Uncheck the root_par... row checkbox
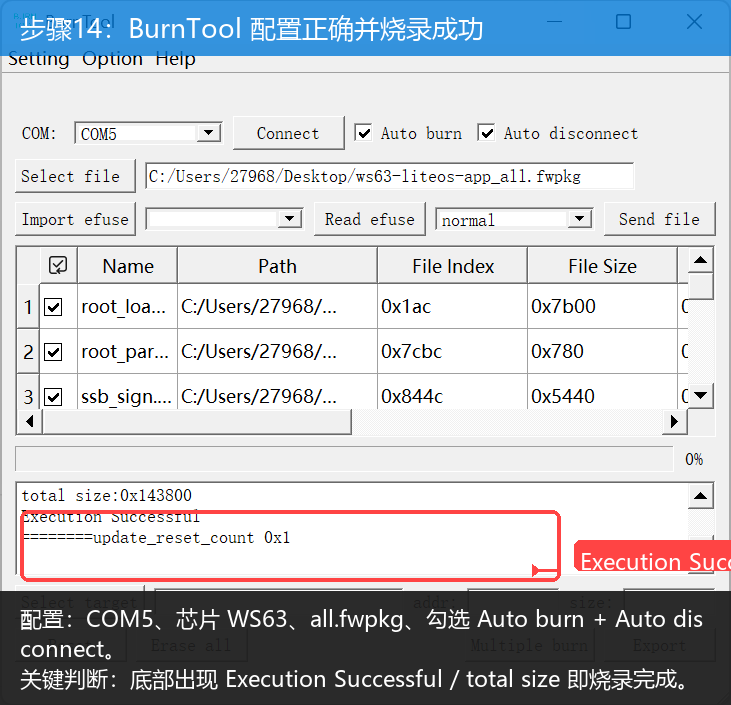731x705 pixels. click(53, 352)
